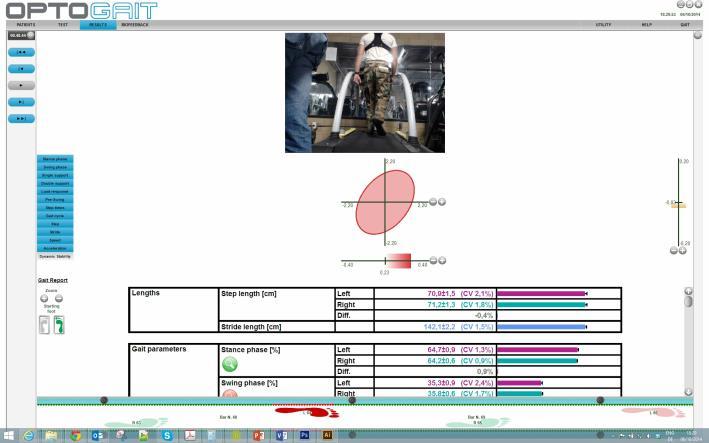Select the Gait cycle parameter button
This screenshot has width=709, height=443.
(55, 216)
